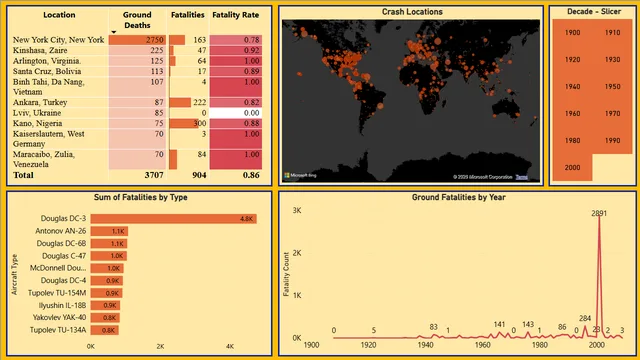Click the 3707 total ground deaths value
Viewport: 640px width, 360px height.
[x=154, y=175]
